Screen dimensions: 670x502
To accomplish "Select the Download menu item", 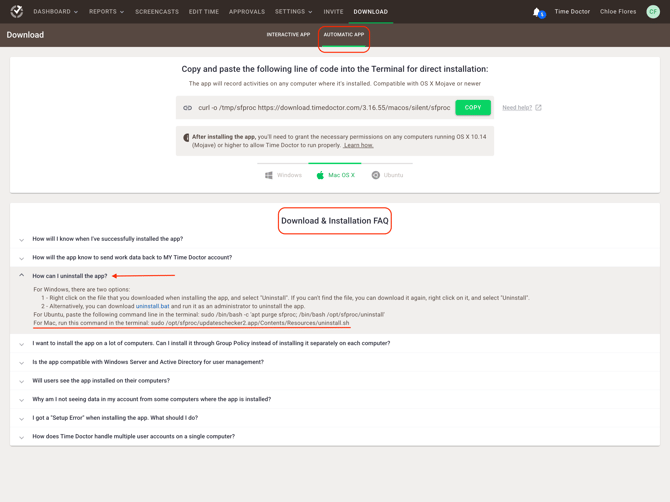I will (370, 12).
